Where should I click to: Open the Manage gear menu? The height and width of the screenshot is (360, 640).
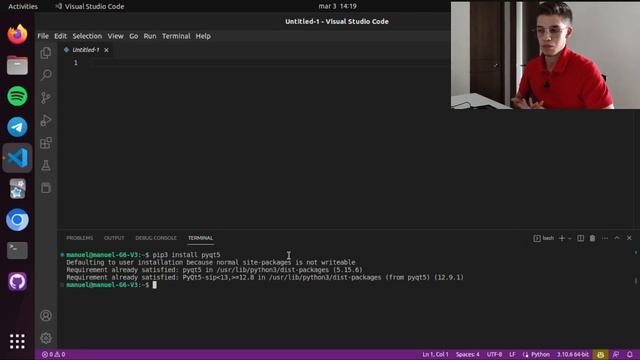pos(46,338)
